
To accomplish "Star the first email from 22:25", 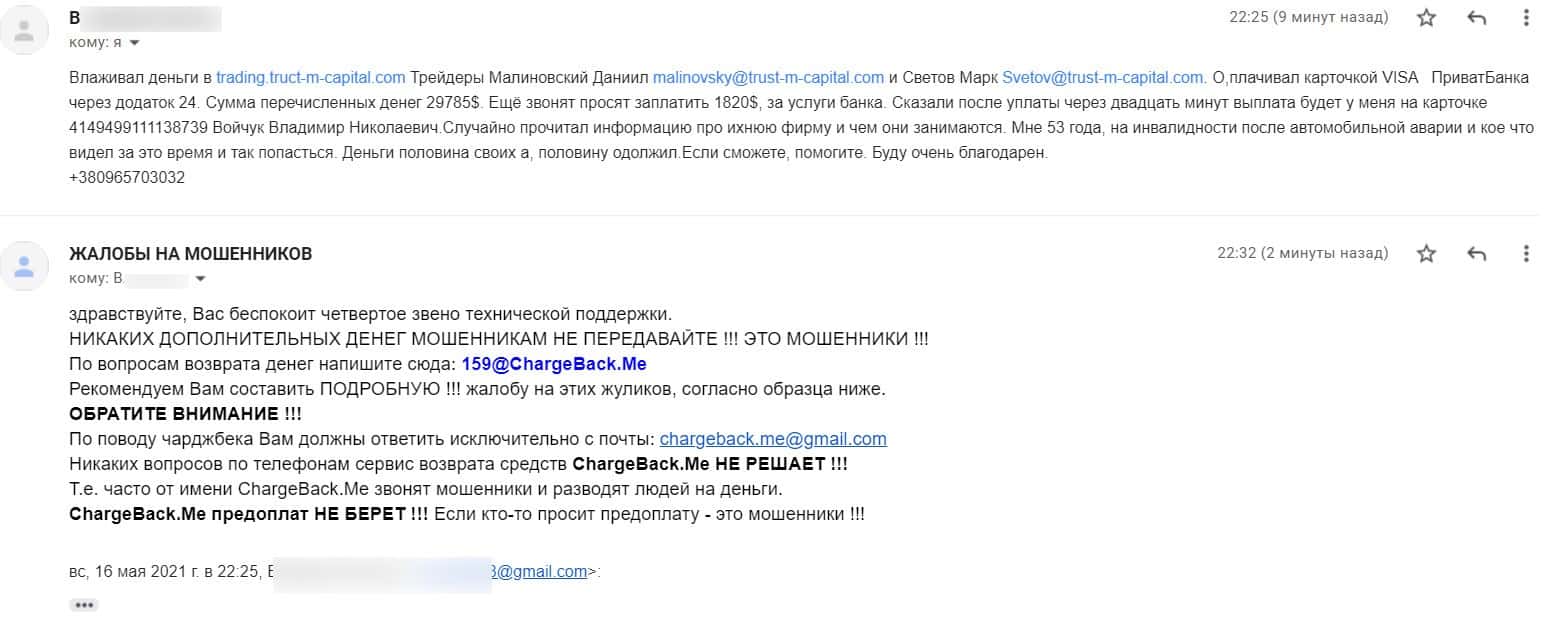I will (x=1426, y=18).
